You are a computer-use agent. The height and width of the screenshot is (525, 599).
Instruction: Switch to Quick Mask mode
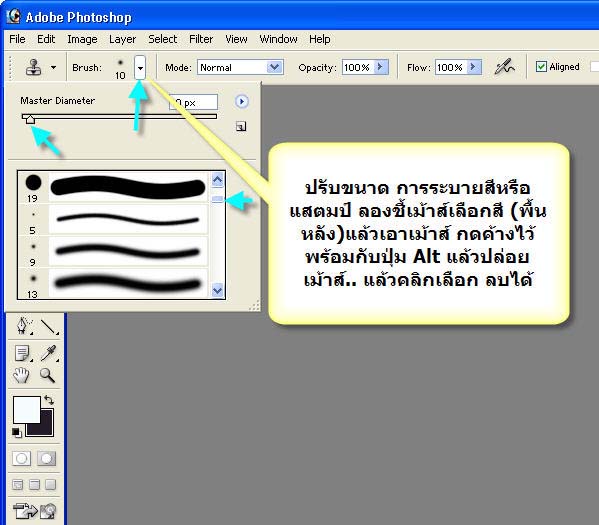coord(47,459)
